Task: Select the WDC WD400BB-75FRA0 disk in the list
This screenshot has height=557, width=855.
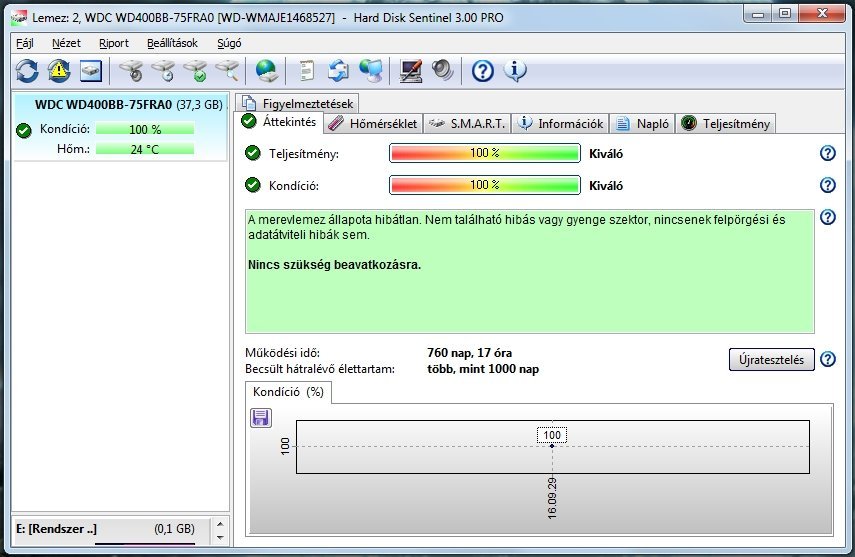Action: (120, 127)
